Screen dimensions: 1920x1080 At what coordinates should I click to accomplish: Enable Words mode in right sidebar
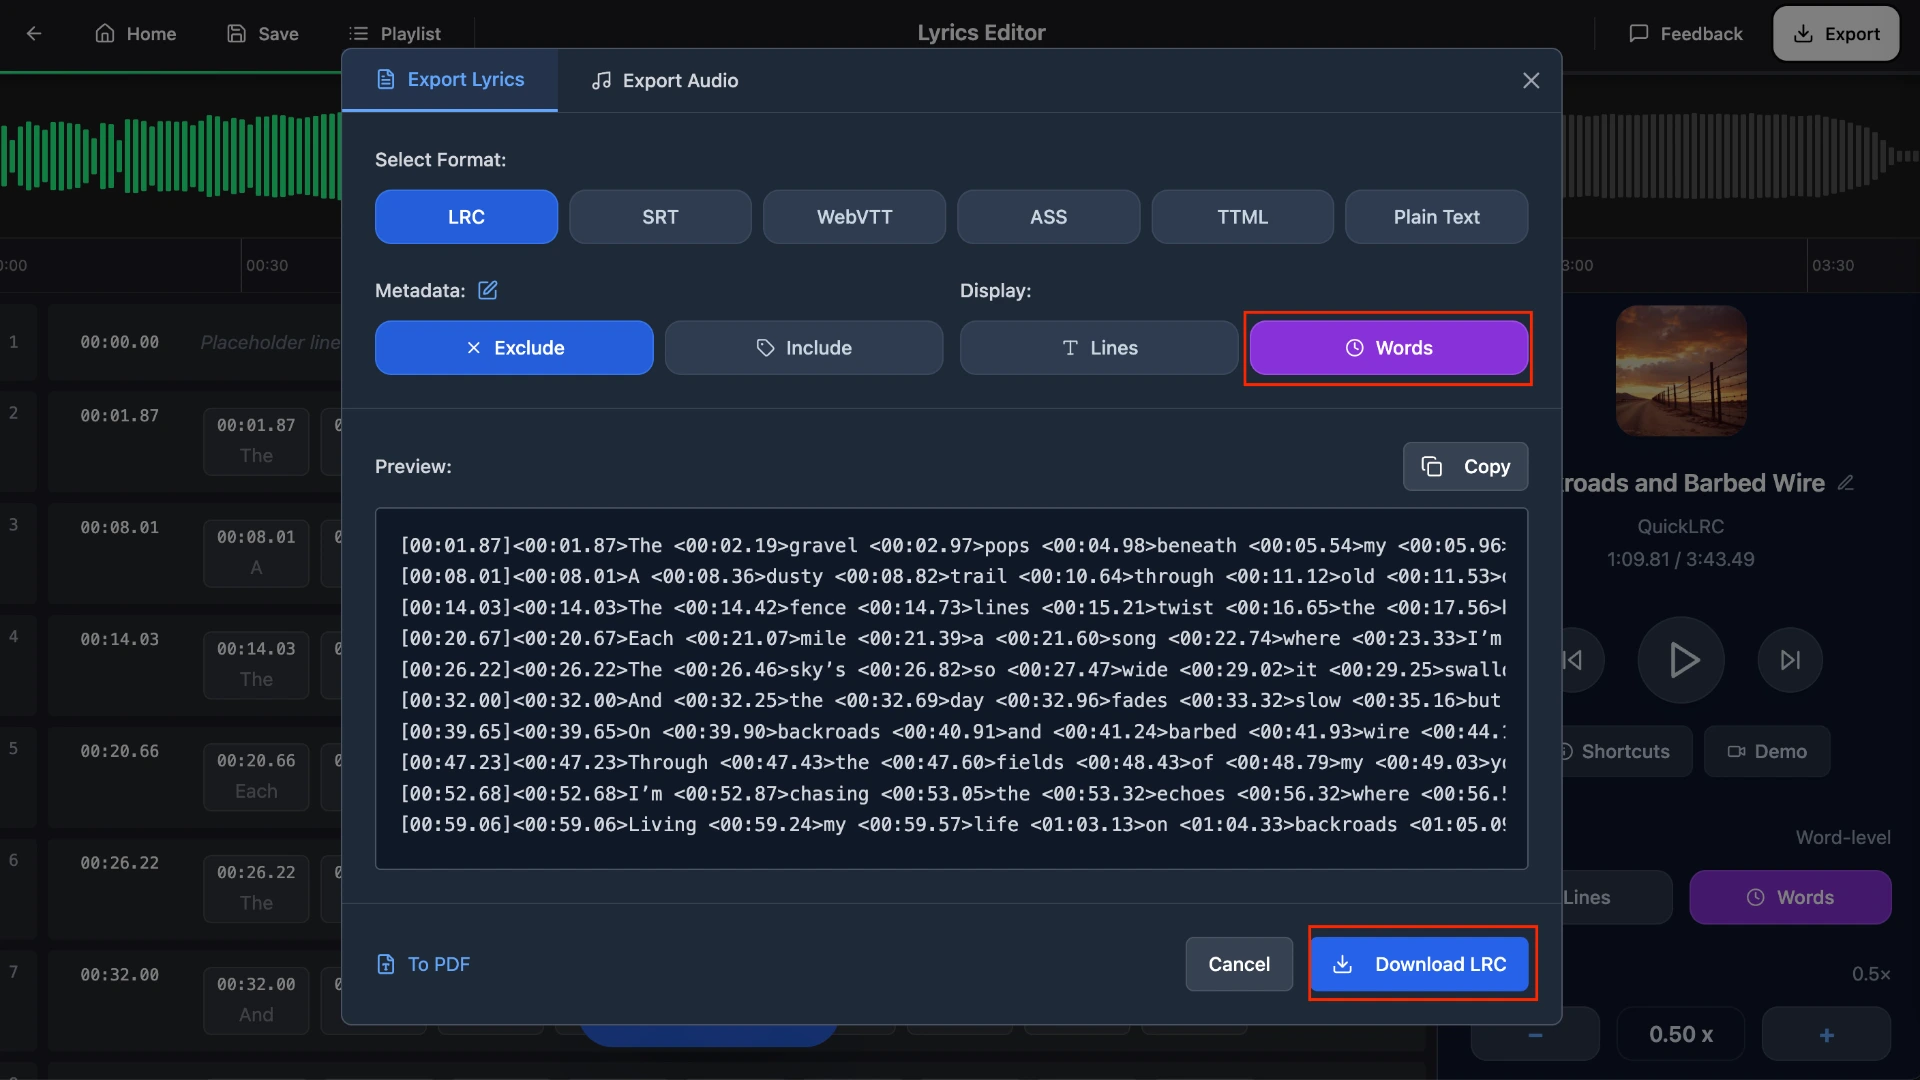(x=1789, y=897)
